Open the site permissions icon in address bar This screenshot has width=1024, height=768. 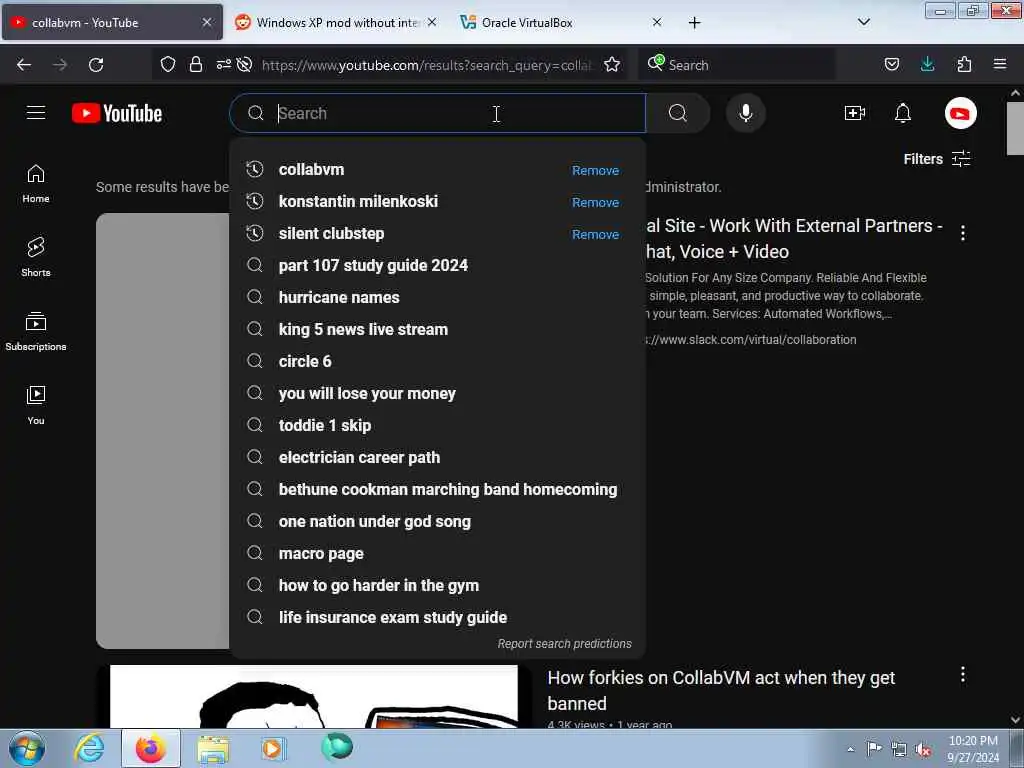point(223,65)
